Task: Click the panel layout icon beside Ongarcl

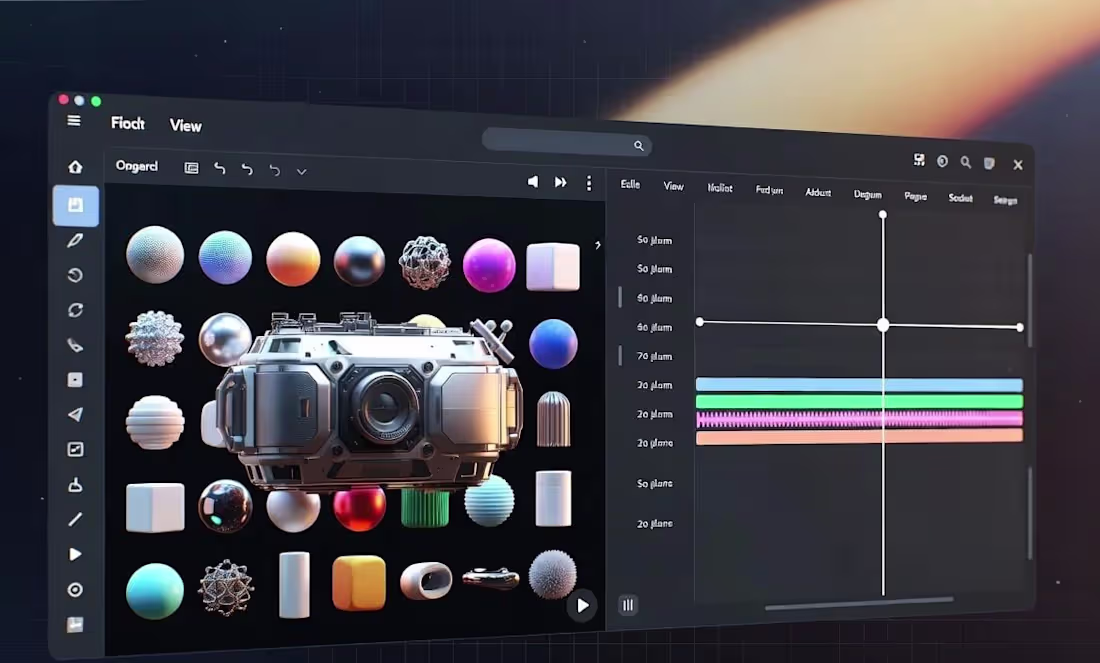Action: point(191,168)
